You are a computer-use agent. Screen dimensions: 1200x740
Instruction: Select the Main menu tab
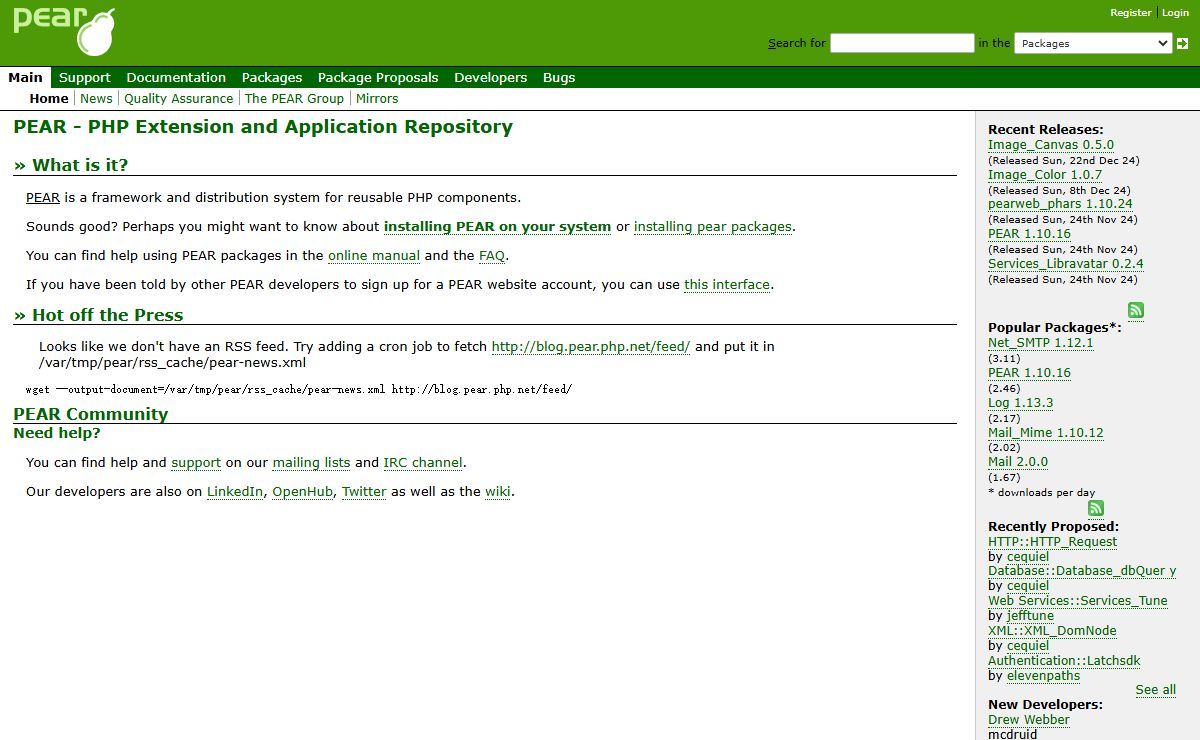(x=26, y=77)
